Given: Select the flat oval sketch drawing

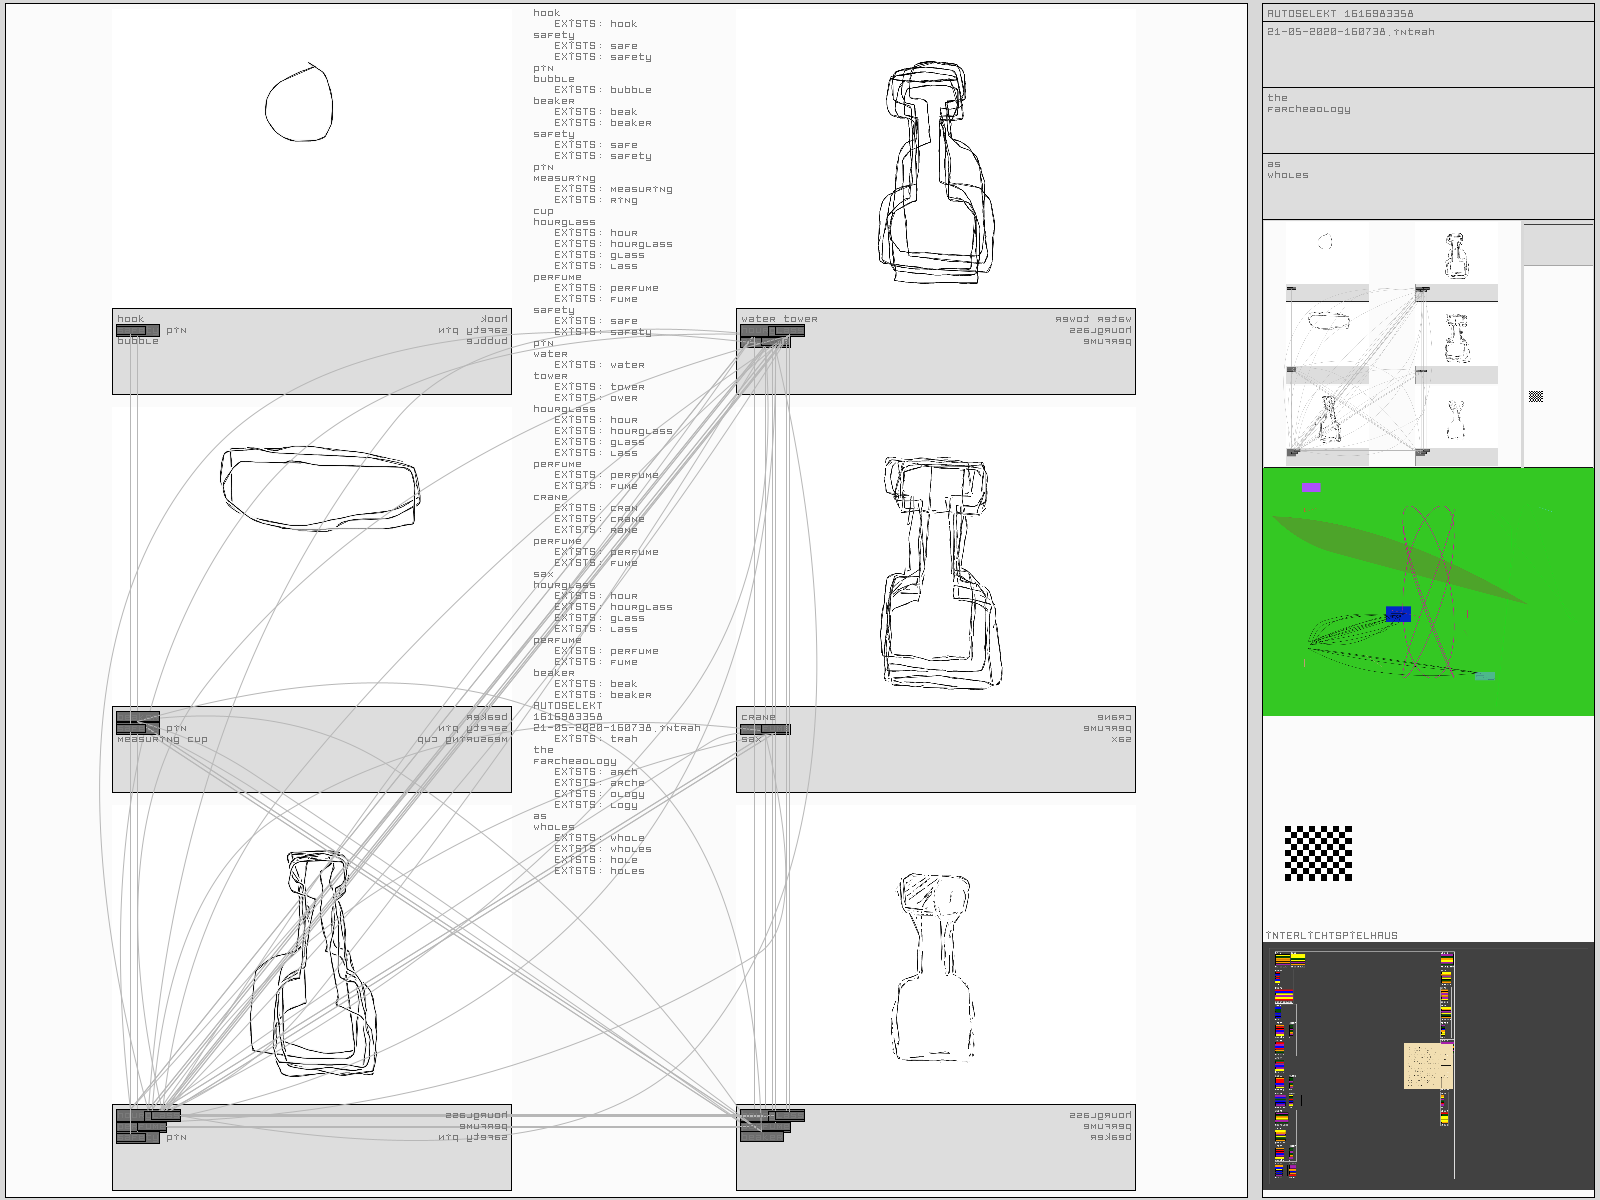Looking at the screenshot, I should click(x=319, y=487).
